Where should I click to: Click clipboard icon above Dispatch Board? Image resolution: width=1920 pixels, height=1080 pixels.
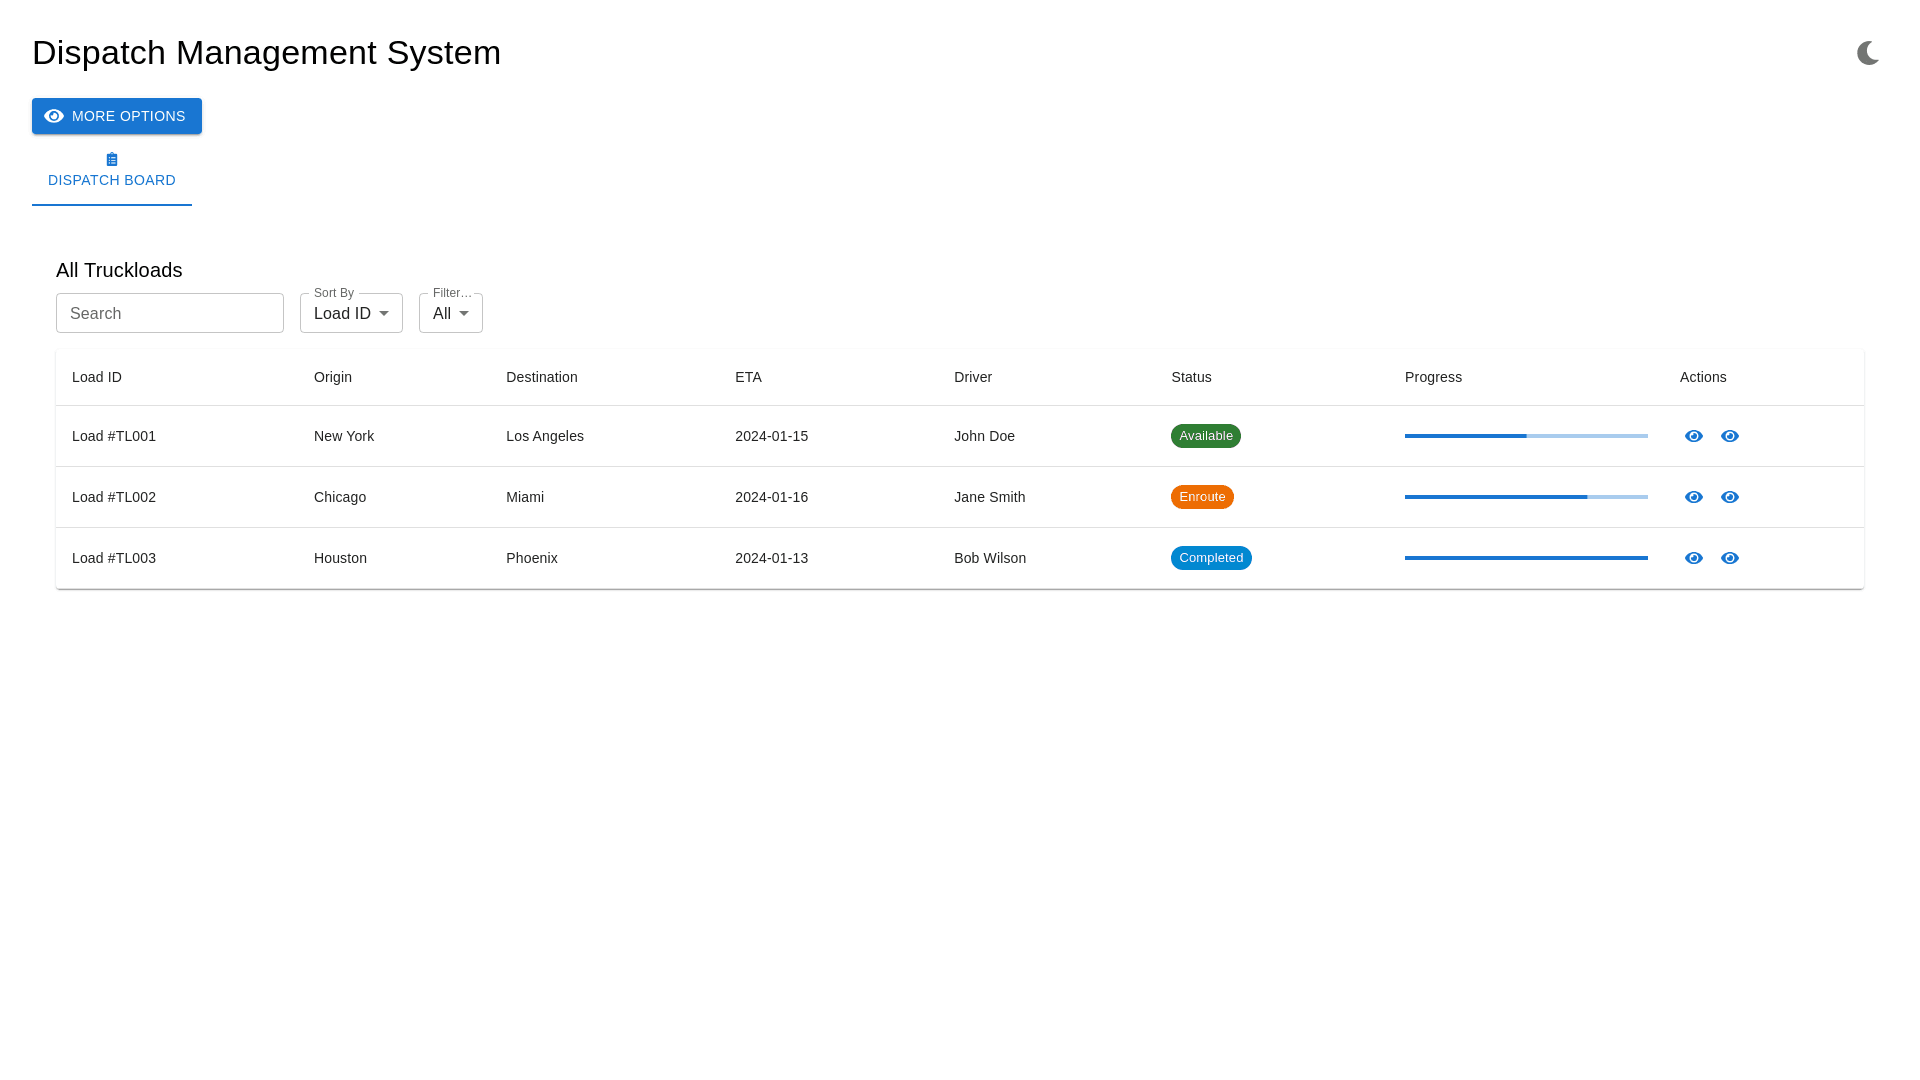112,160
